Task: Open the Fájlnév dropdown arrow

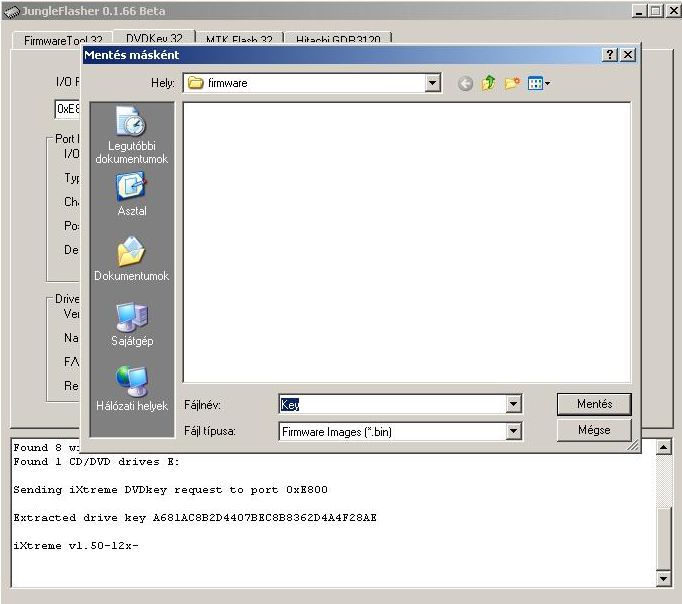Action: click(514, 405)
